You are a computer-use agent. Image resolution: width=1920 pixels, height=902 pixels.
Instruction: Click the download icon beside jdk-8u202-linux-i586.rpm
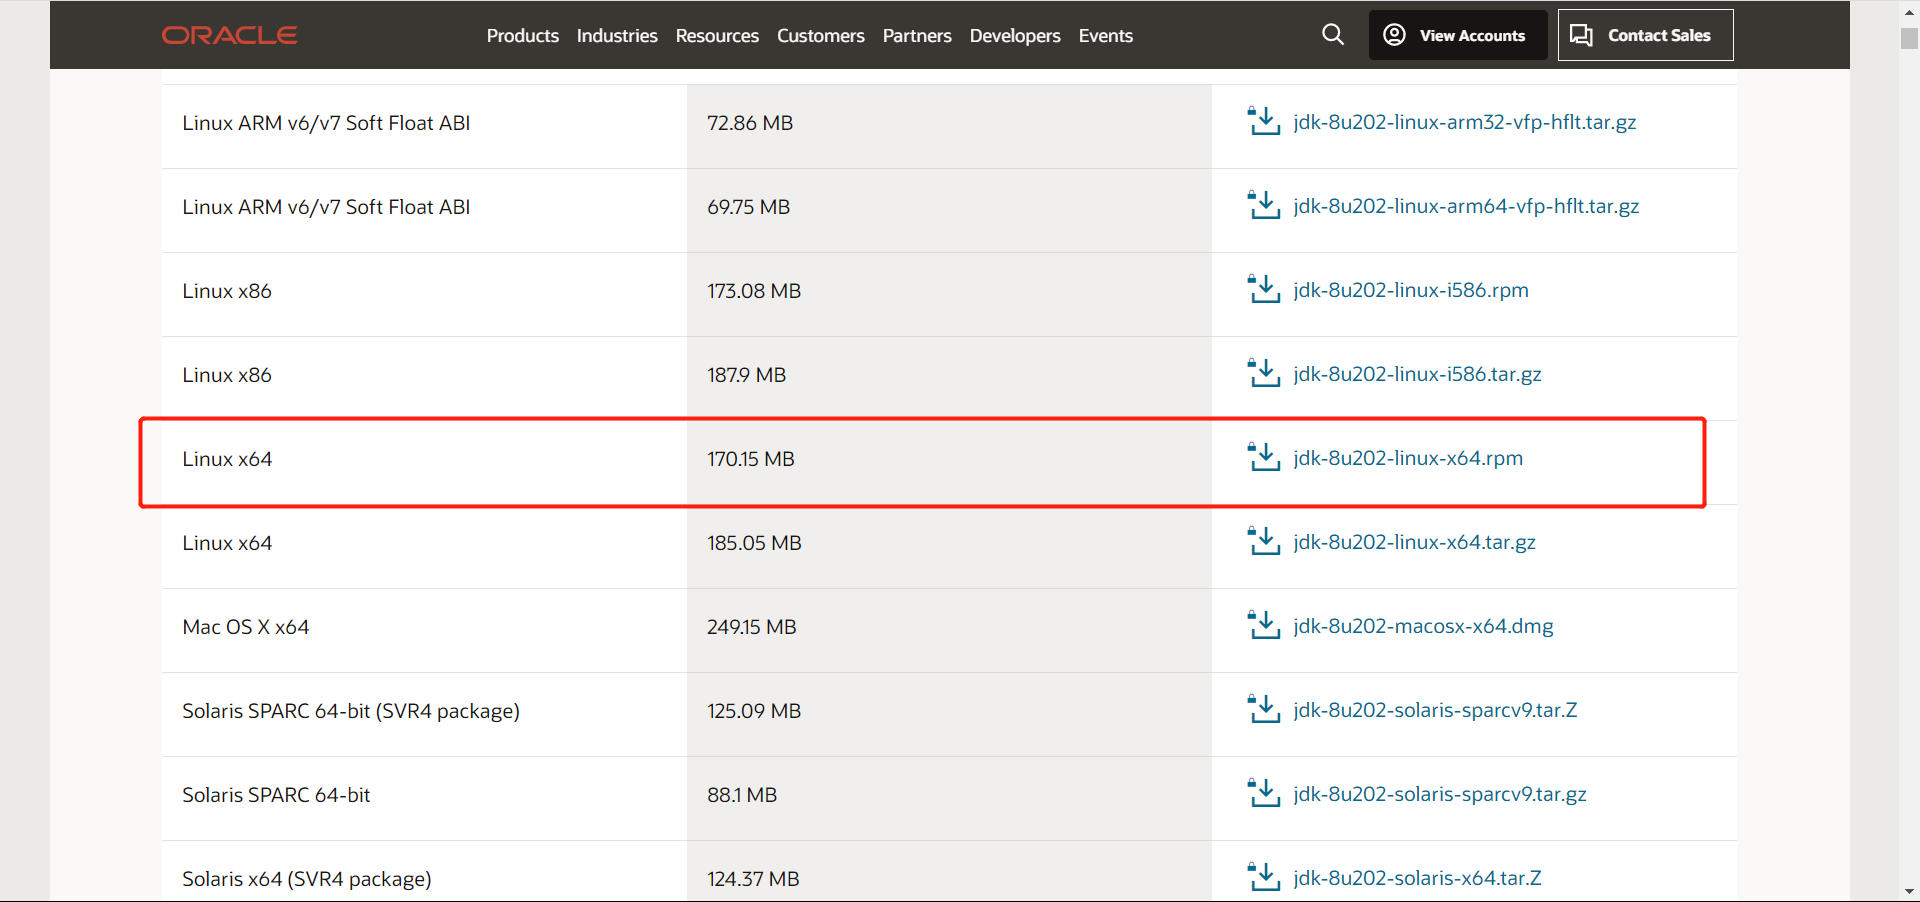coord(1263,289)
